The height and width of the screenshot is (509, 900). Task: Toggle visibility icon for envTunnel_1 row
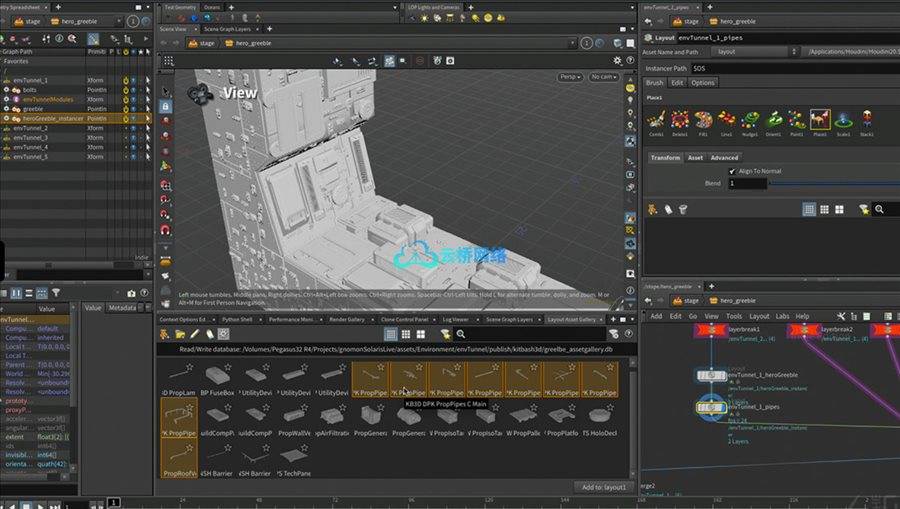[x=134, y=80]
